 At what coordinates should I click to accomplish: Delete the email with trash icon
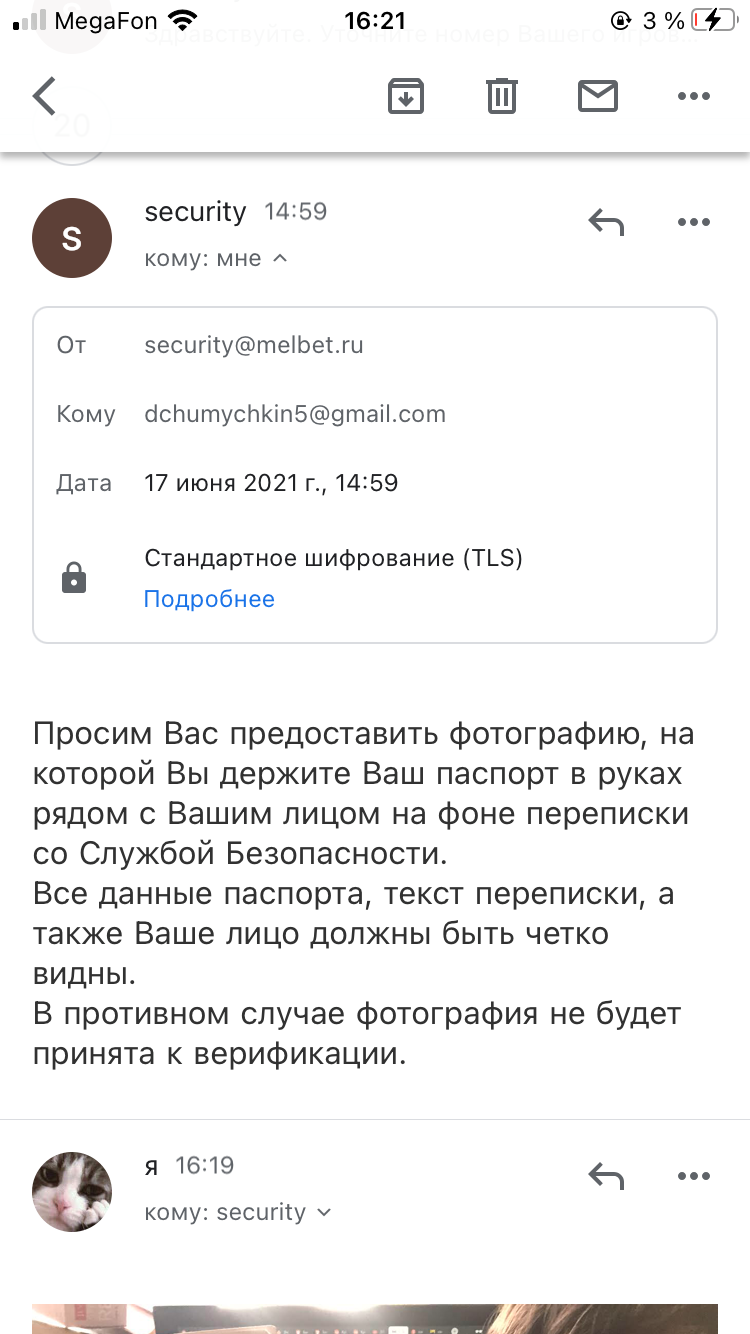502,96
